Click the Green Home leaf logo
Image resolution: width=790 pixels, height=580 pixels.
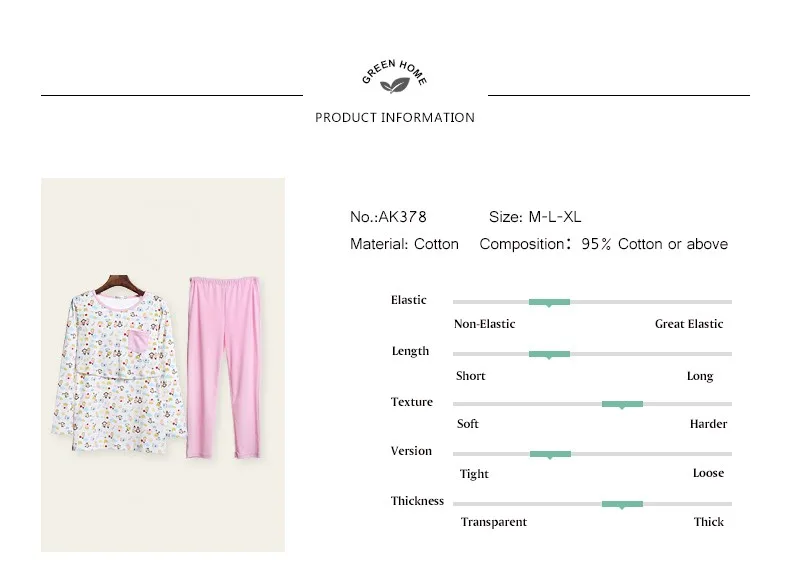coord(394,77)
